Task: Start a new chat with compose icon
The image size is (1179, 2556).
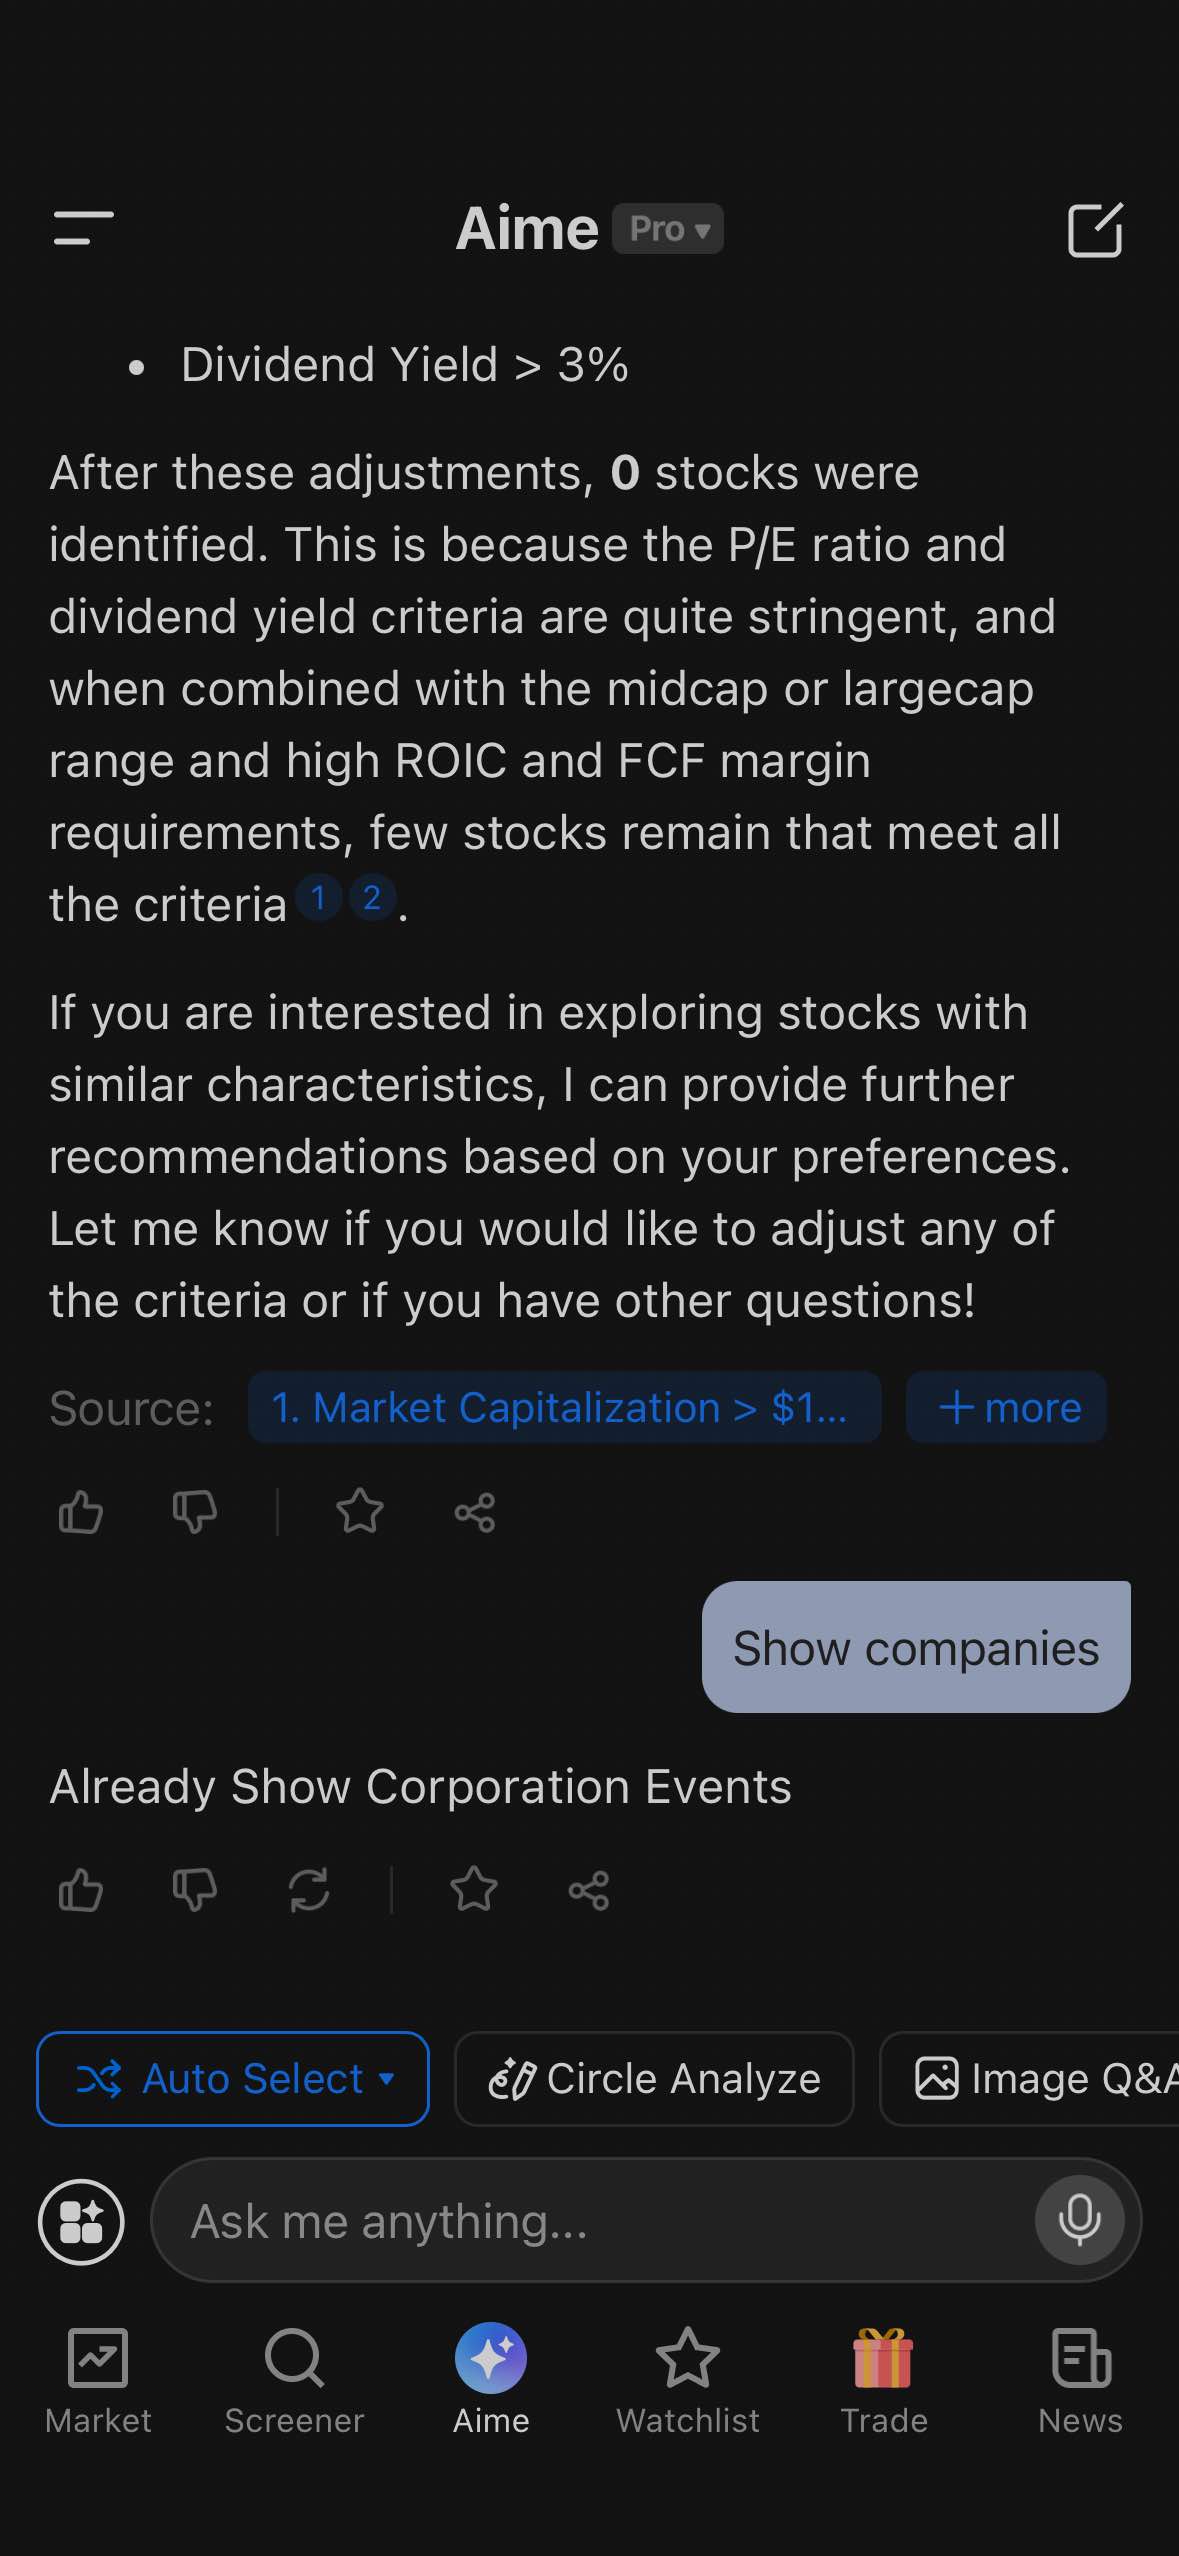Action: pos(1095,230)
